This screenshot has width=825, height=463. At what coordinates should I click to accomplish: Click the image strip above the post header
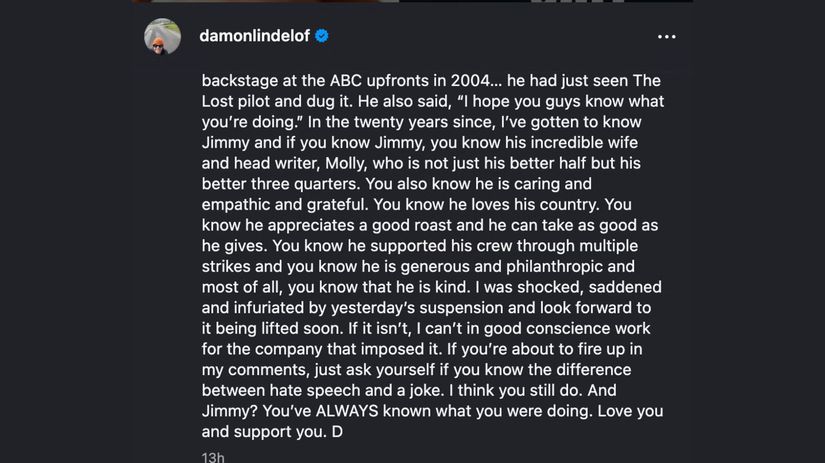(x=412, y=1)
